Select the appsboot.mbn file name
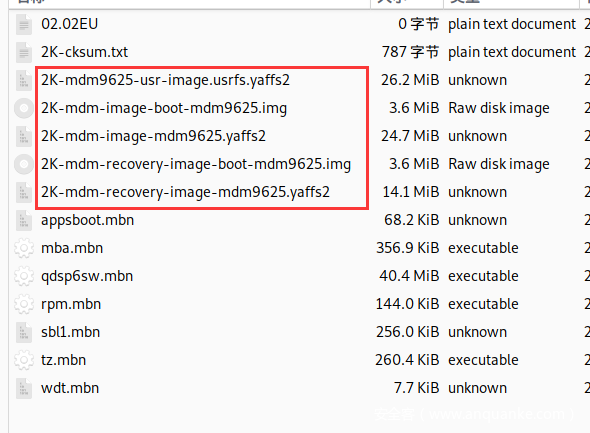Viewport: 590px width, 433px height. click(x=88, y=220)
